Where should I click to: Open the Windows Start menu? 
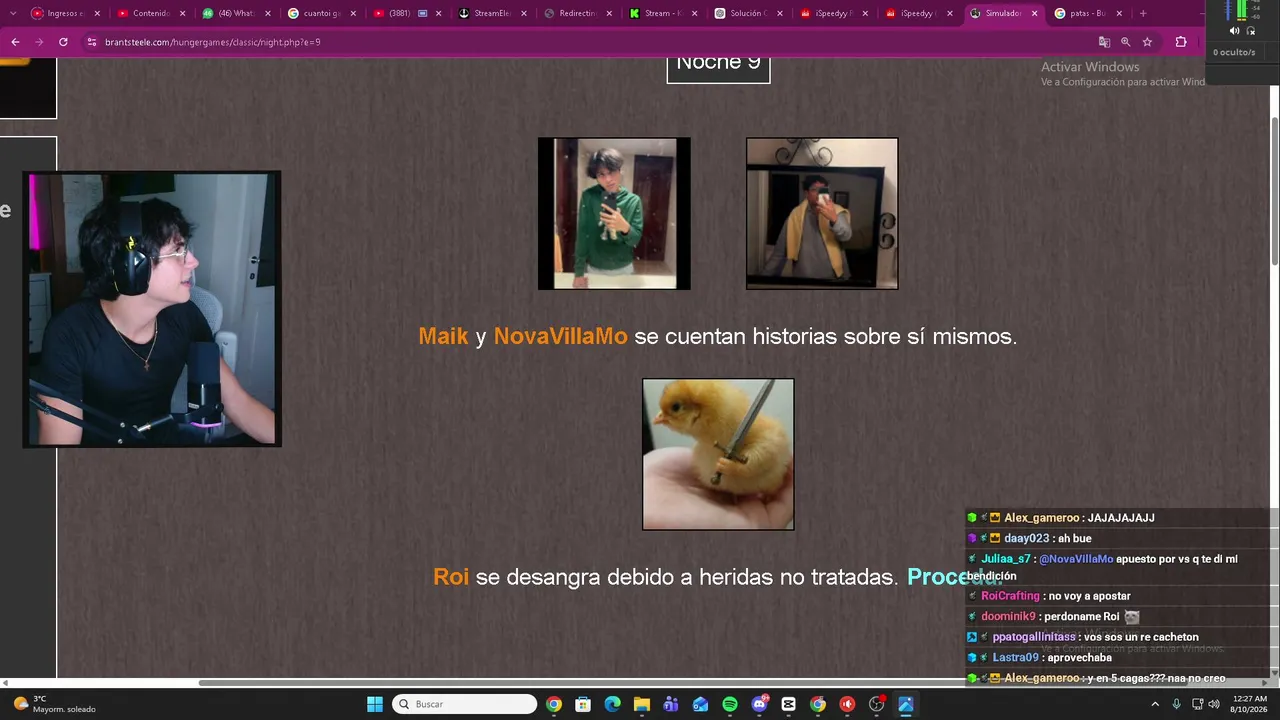375,704
